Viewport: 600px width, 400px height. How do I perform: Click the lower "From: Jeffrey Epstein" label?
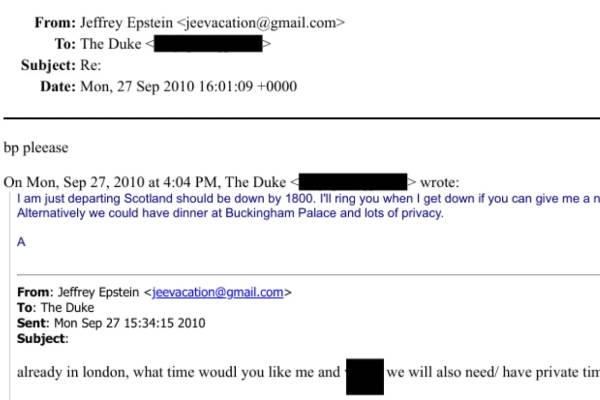pyautogui.click(x=80, y=293)
